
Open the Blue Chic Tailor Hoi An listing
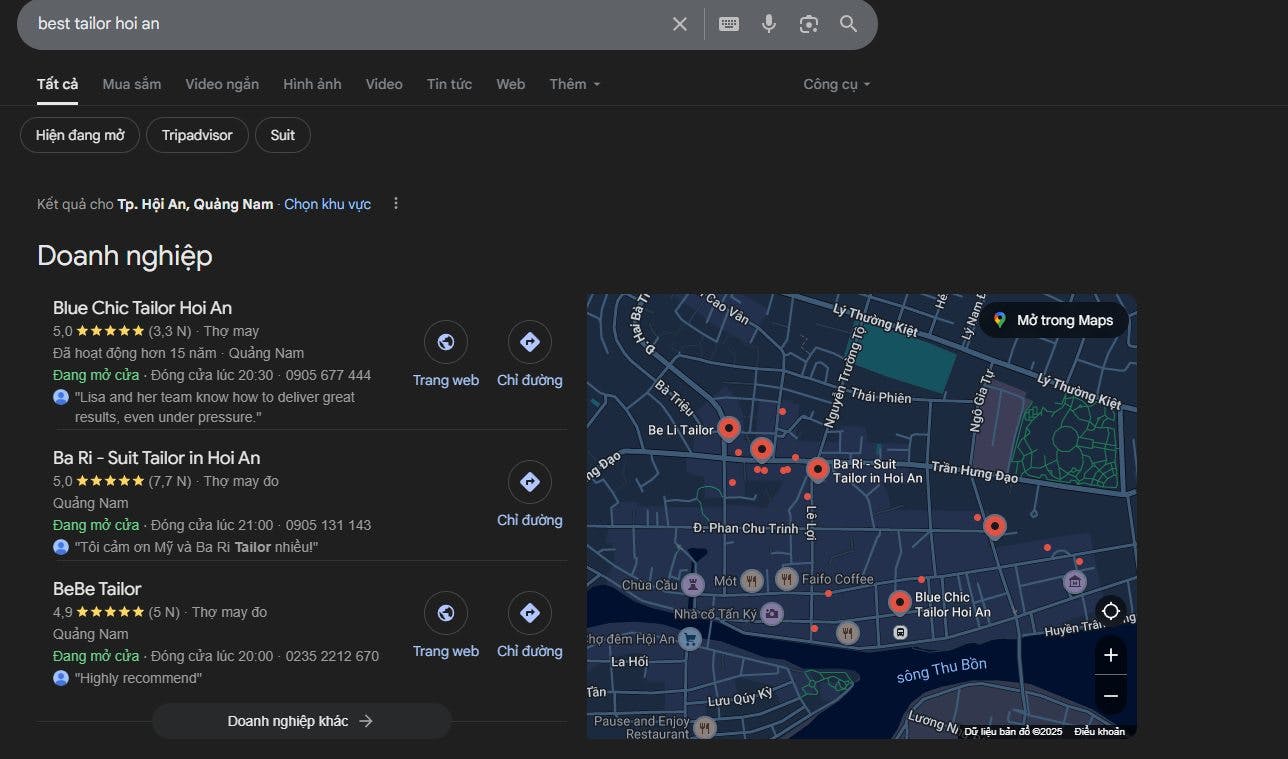tap(142, 308)
